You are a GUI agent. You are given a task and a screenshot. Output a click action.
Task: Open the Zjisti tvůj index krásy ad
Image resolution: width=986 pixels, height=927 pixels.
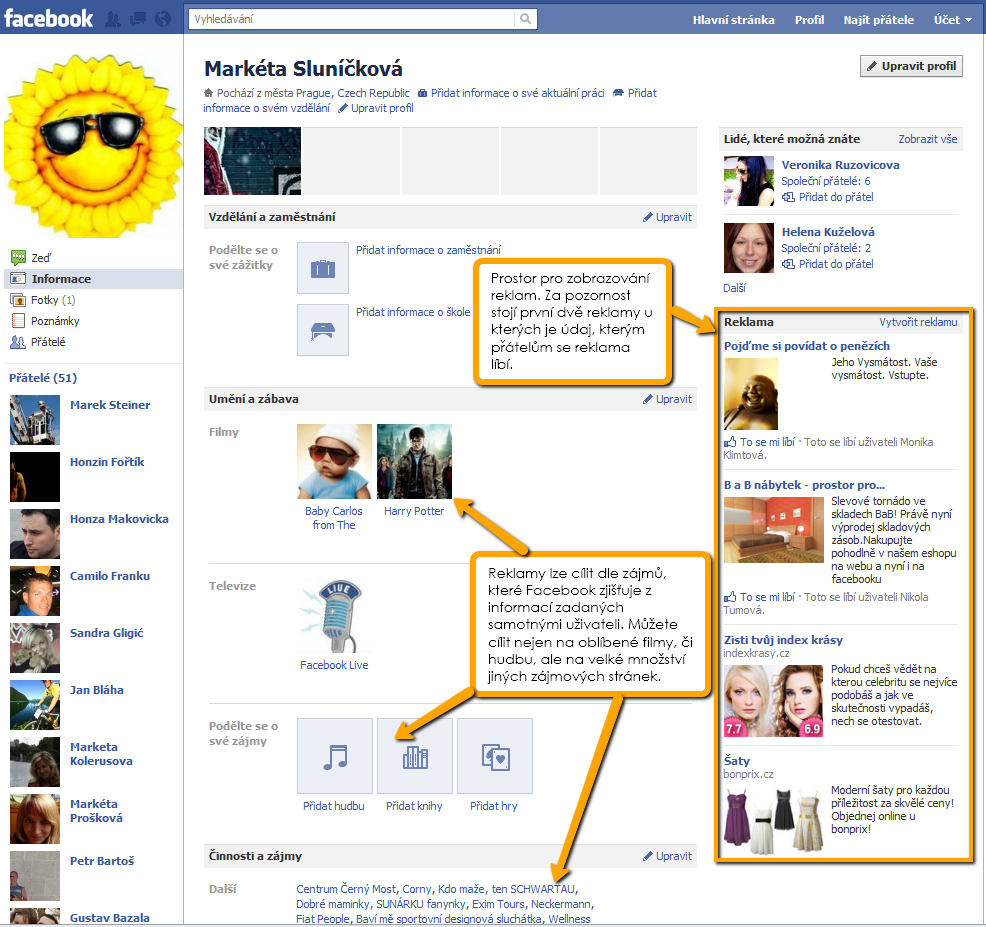point(783,640)
